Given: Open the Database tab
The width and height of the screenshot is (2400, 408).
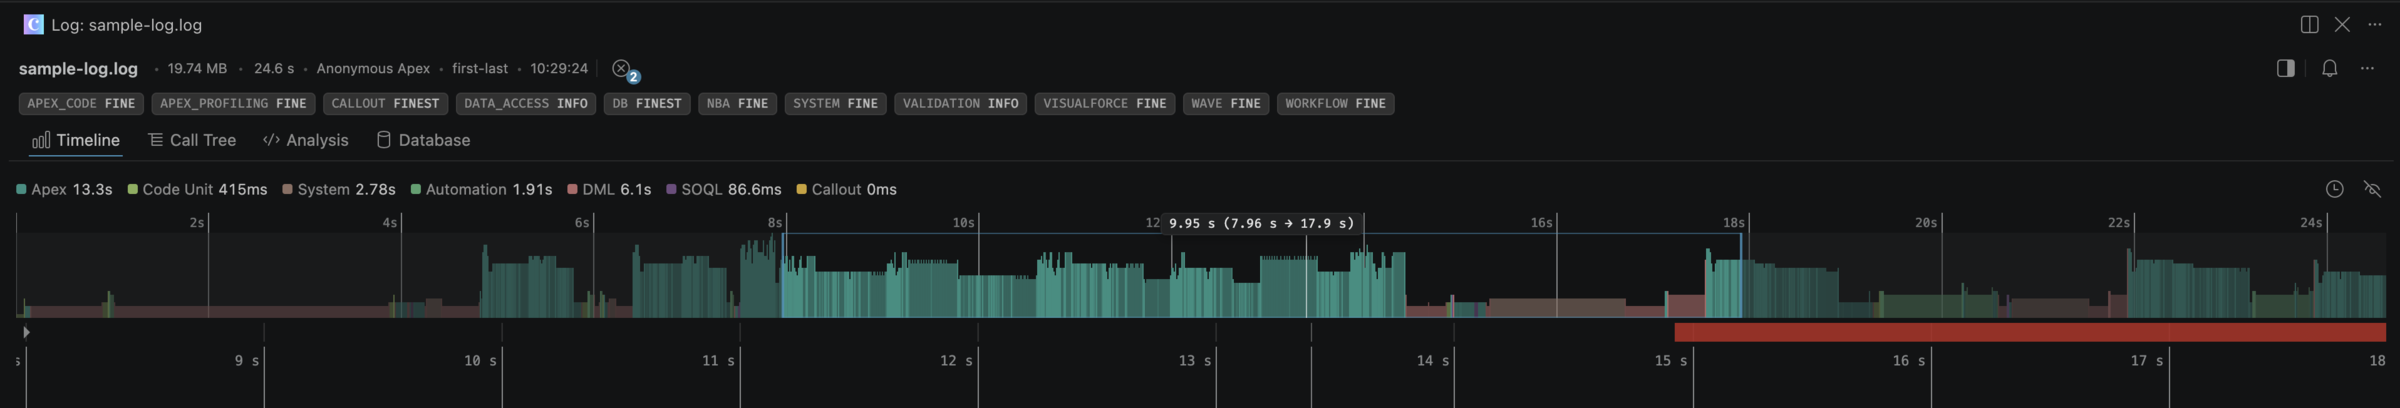Looking at the screenshot, I should tap(423, 140).
